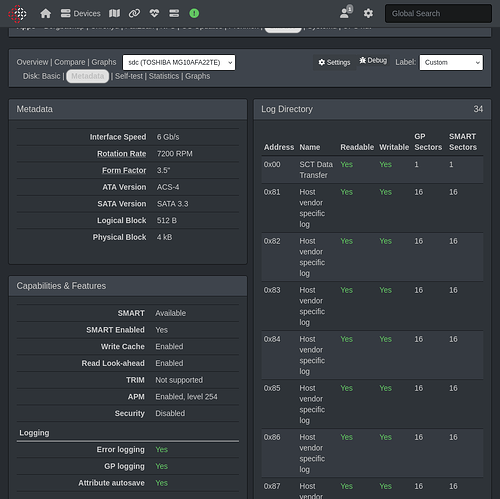Click the Address column header
Viewport: 500px width, 499px height.
[279, 147]
